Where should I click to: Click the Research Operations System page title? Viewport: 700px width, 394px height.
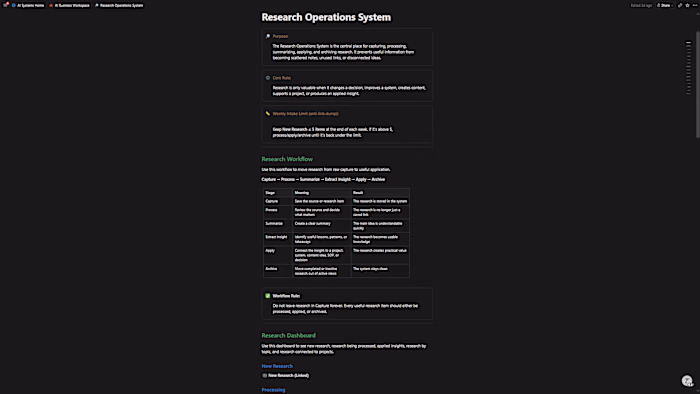tap(326, 17)
